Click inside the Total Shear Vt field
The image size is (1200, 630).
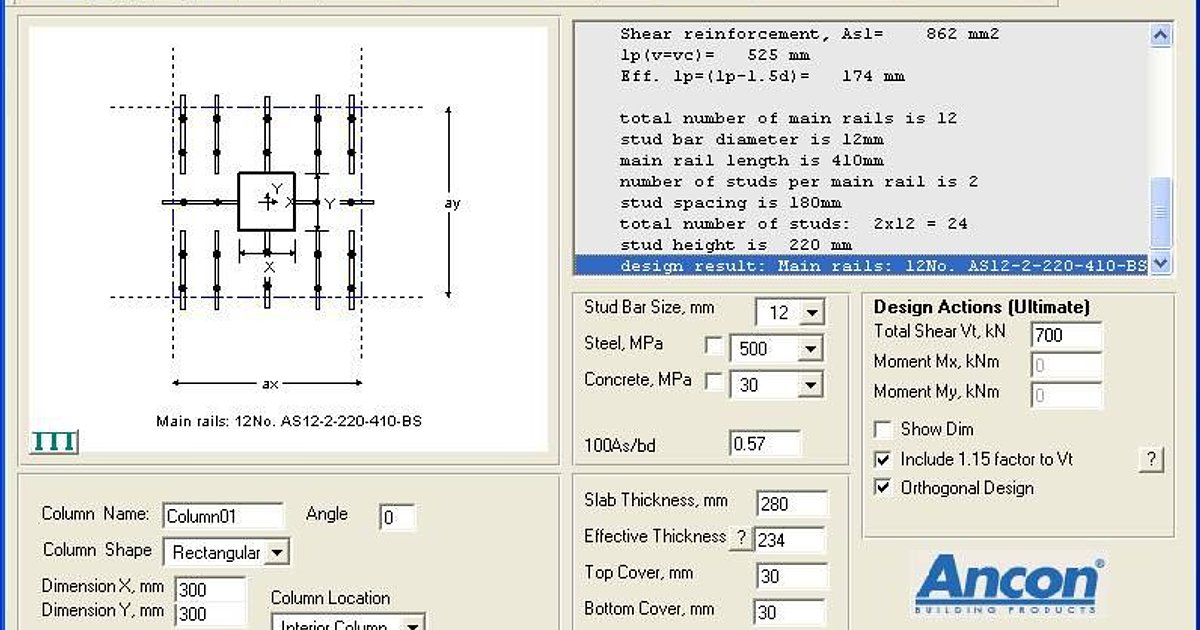(x=1066, y=335)
